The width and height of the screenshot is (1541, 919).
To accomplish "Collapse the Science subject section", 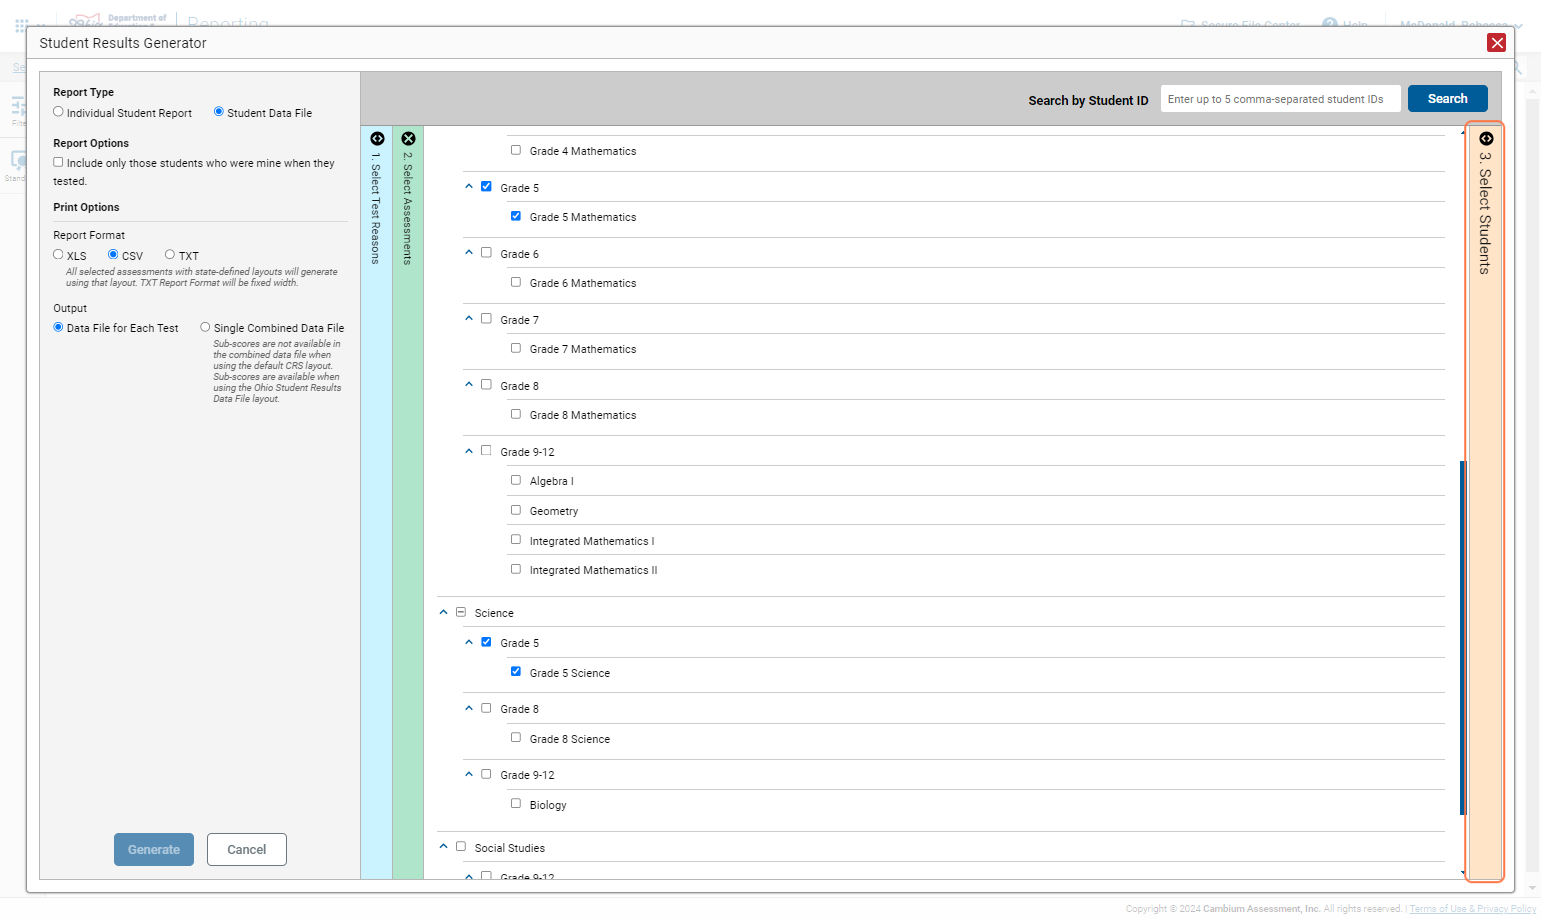I will click(444, 612).
